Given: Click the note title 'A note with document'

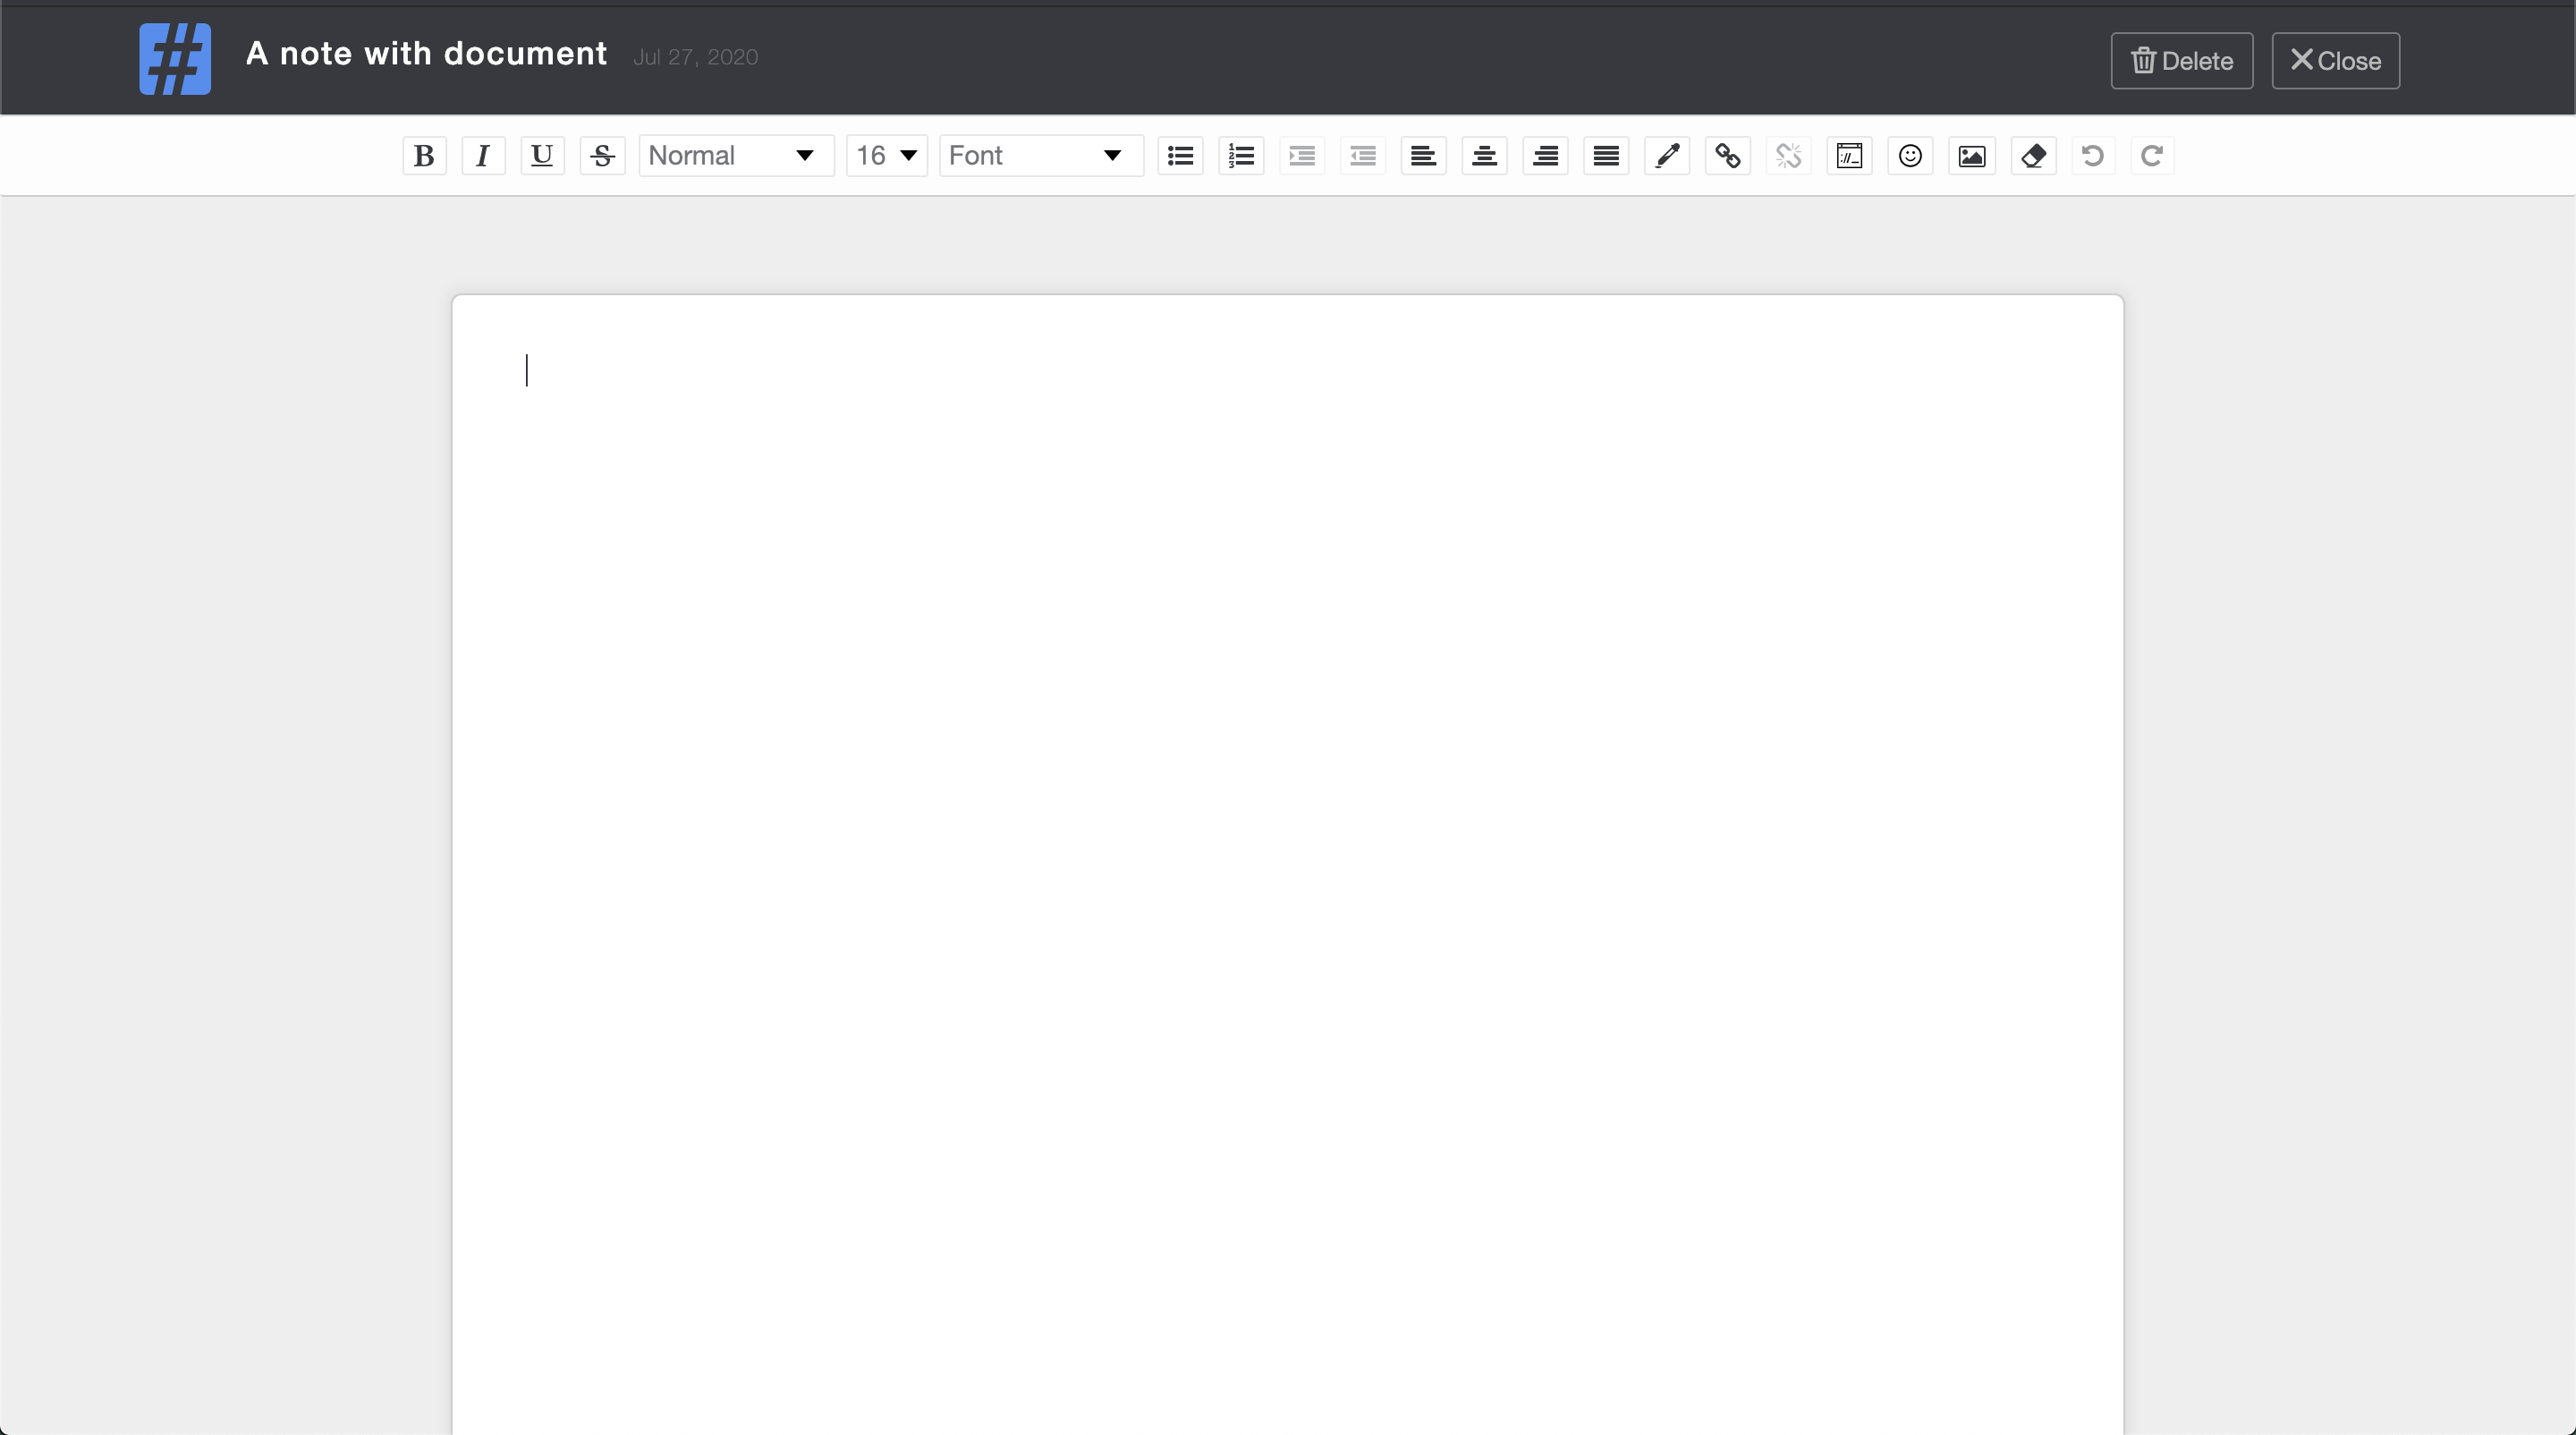Looking at the screenshot, I should pyautogui.click(x=427, y=53).
